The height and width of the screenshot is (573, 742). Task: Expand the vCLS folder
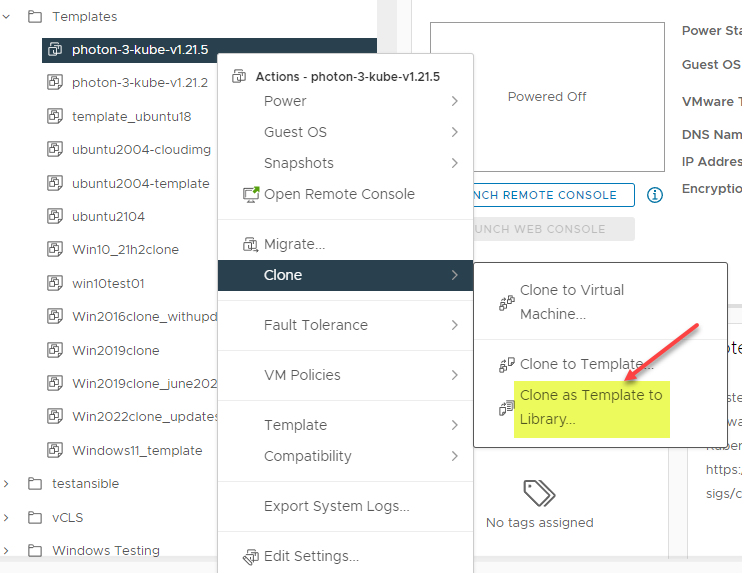(x=6, y=517)
